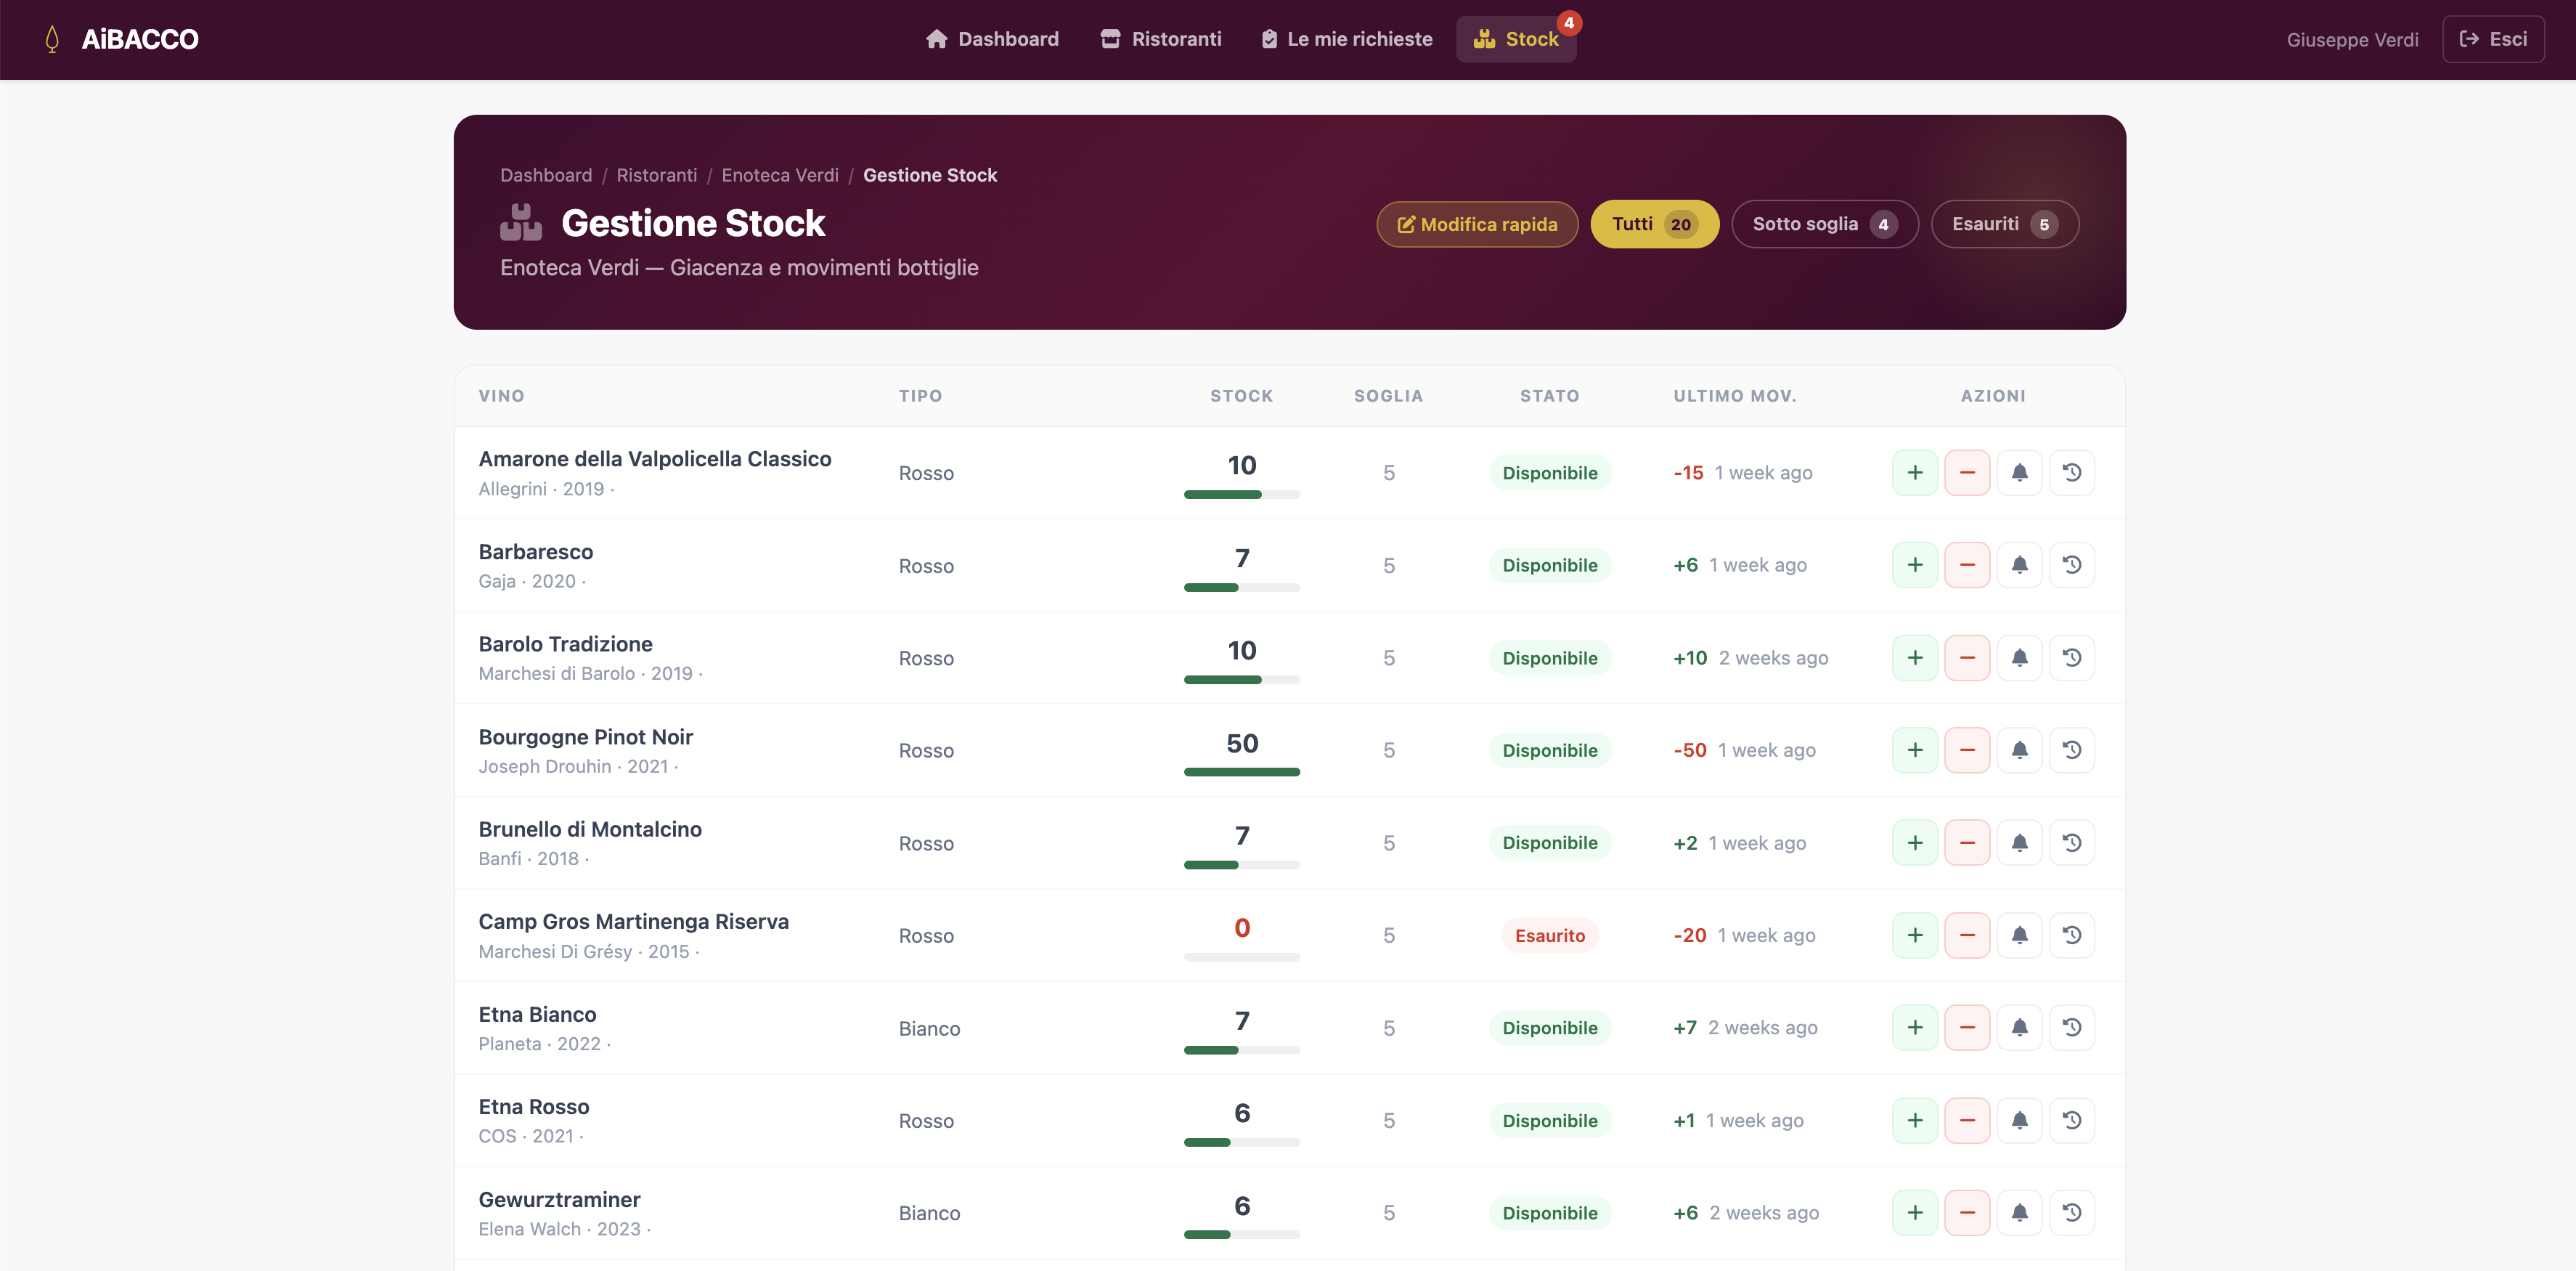Show Gewurztraminer history
Screen dimensions: 2576x1271
pyautogui.click(x=2072, y=1213)
